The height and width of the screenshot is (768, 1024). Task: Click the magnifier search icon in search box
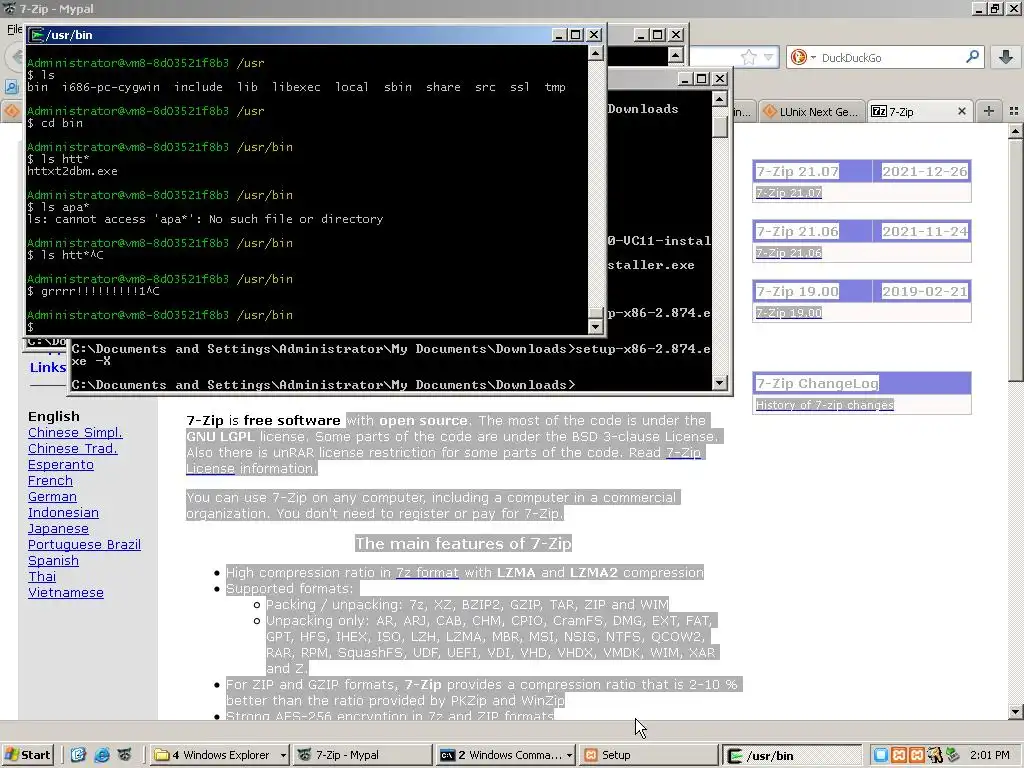[972, 57]
